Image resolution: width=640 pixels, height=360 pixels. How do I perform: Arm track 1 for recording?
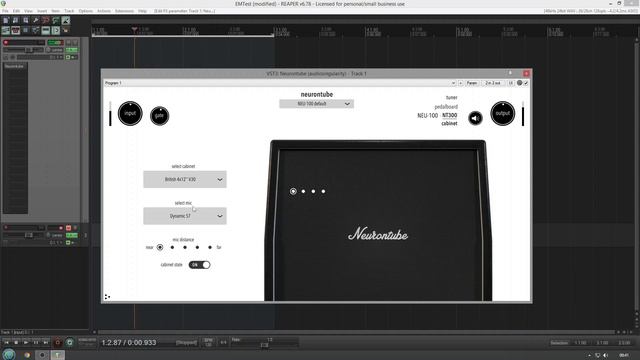point(6,42)
